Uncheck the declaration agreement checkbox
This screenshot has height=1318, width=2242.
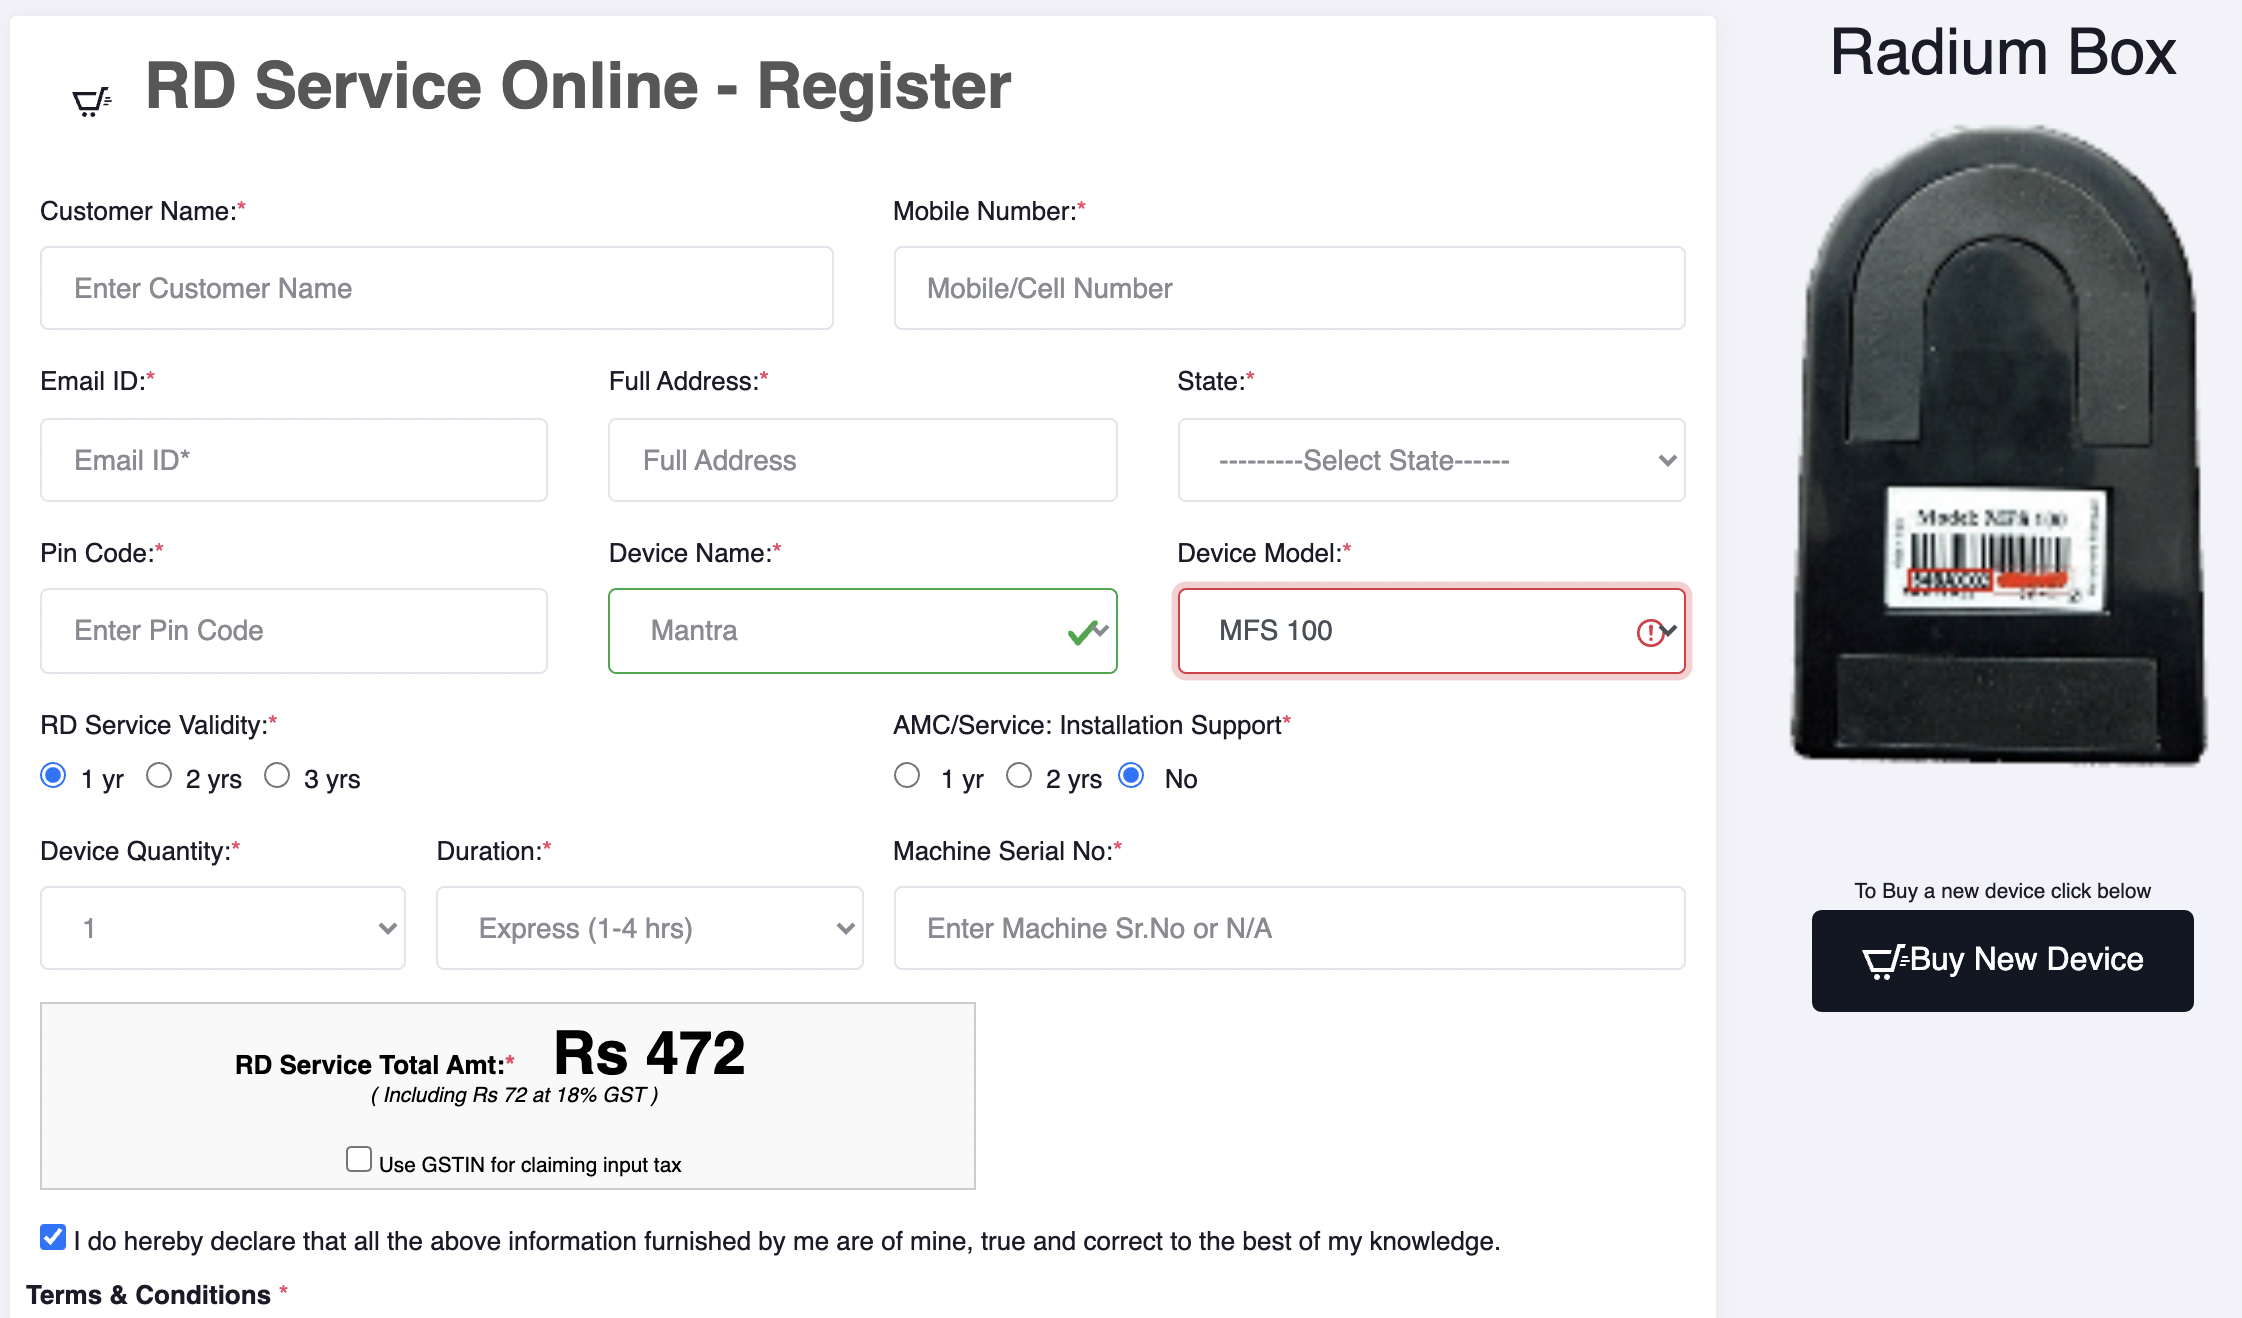[53, 1237]
